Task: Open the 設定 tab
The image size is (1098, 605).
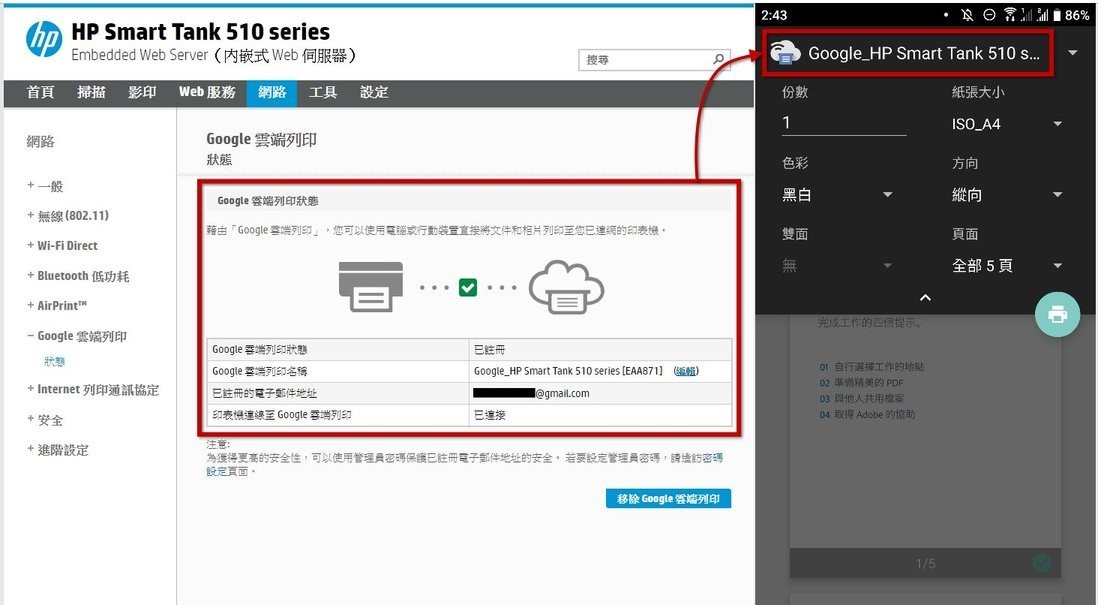Action: point(374,92)
